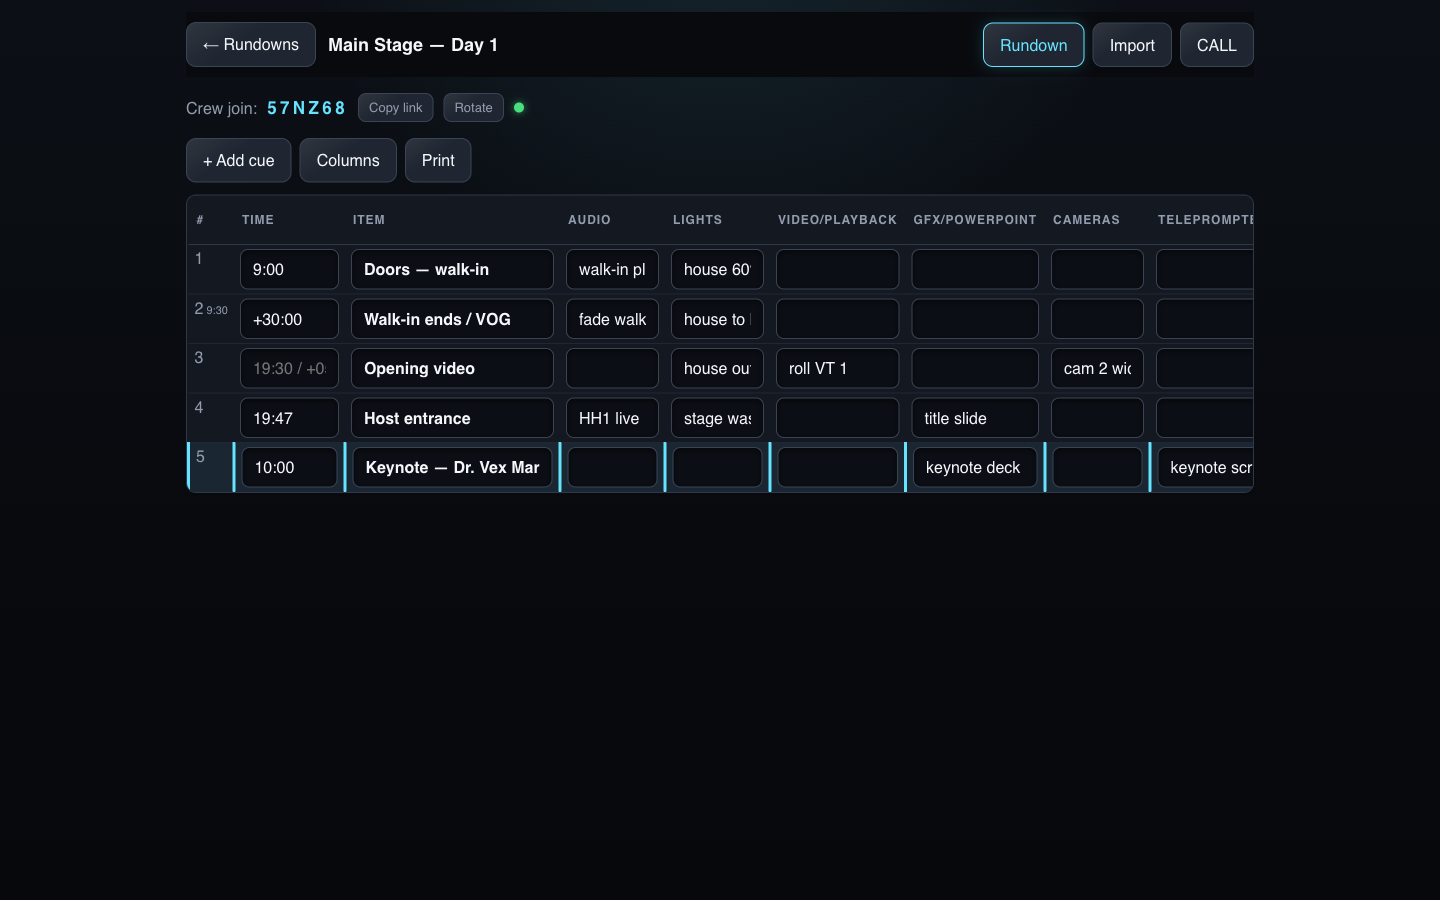Print the rundown
1440x900 pixels.
click(x=438, y=160)
